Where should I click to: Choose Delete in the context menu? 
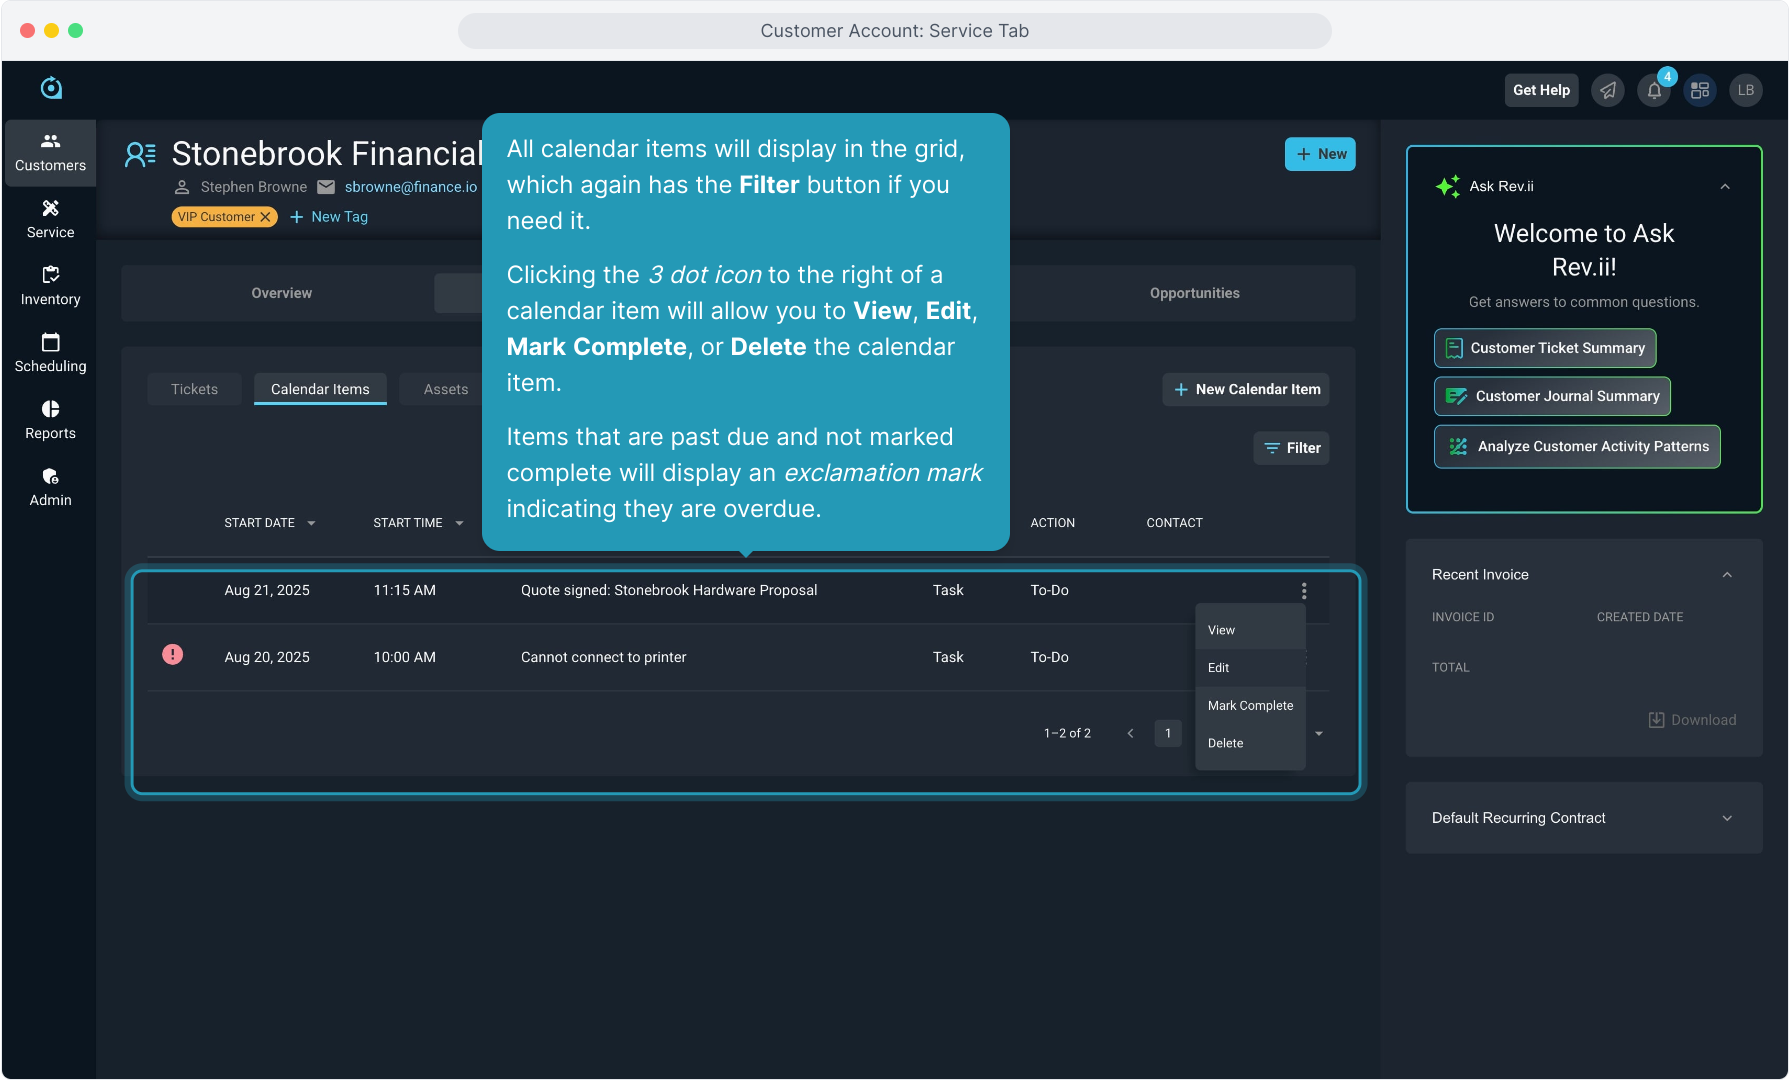[x=1225, y=743]
